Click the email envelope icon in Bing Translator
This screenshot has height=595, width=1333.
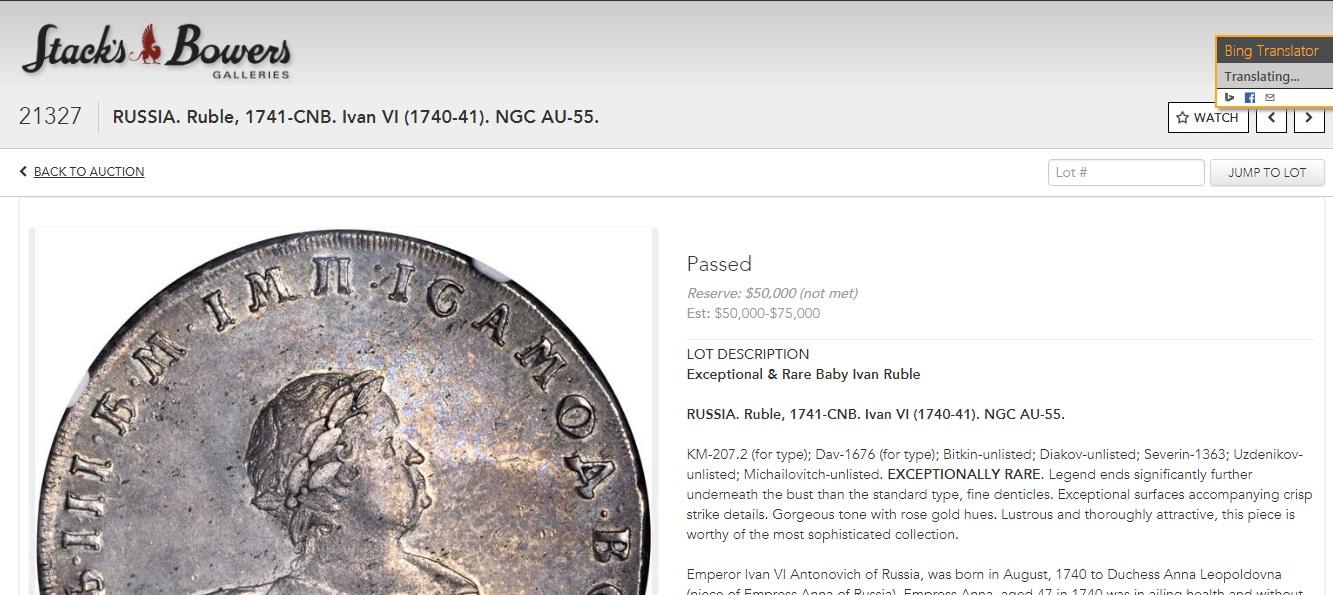click(x=1270, y=97)
